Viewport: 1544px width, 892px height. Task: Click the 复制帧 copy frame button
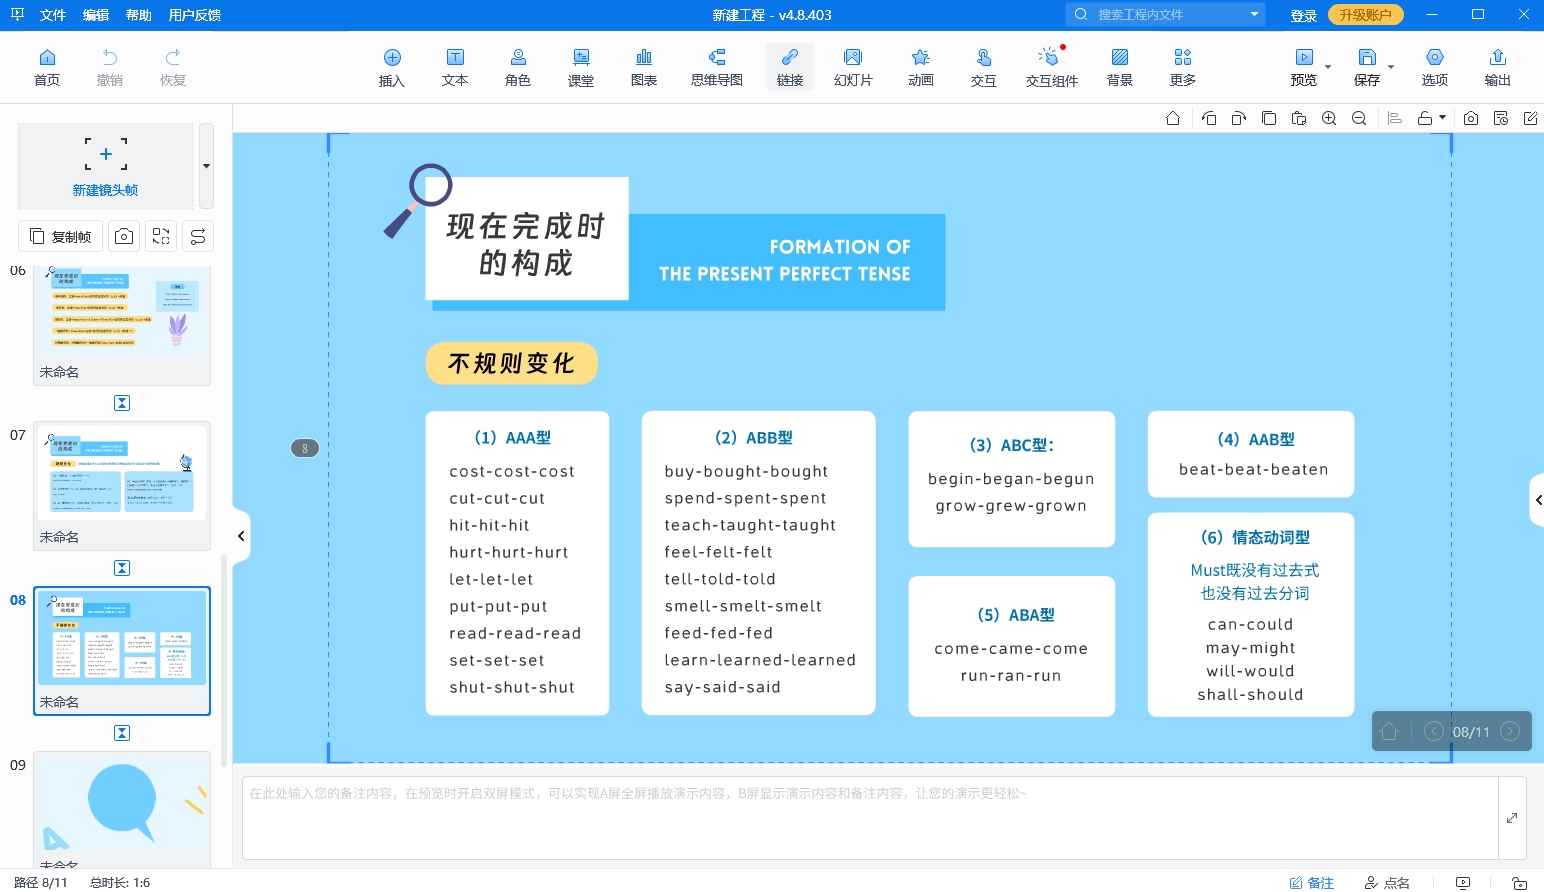click(x=60, y=236)
